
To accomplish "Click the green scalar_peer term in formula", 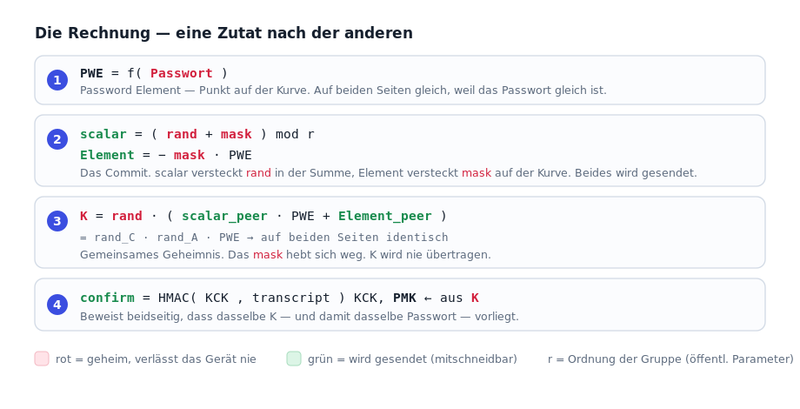I will (x=224, y=216).
